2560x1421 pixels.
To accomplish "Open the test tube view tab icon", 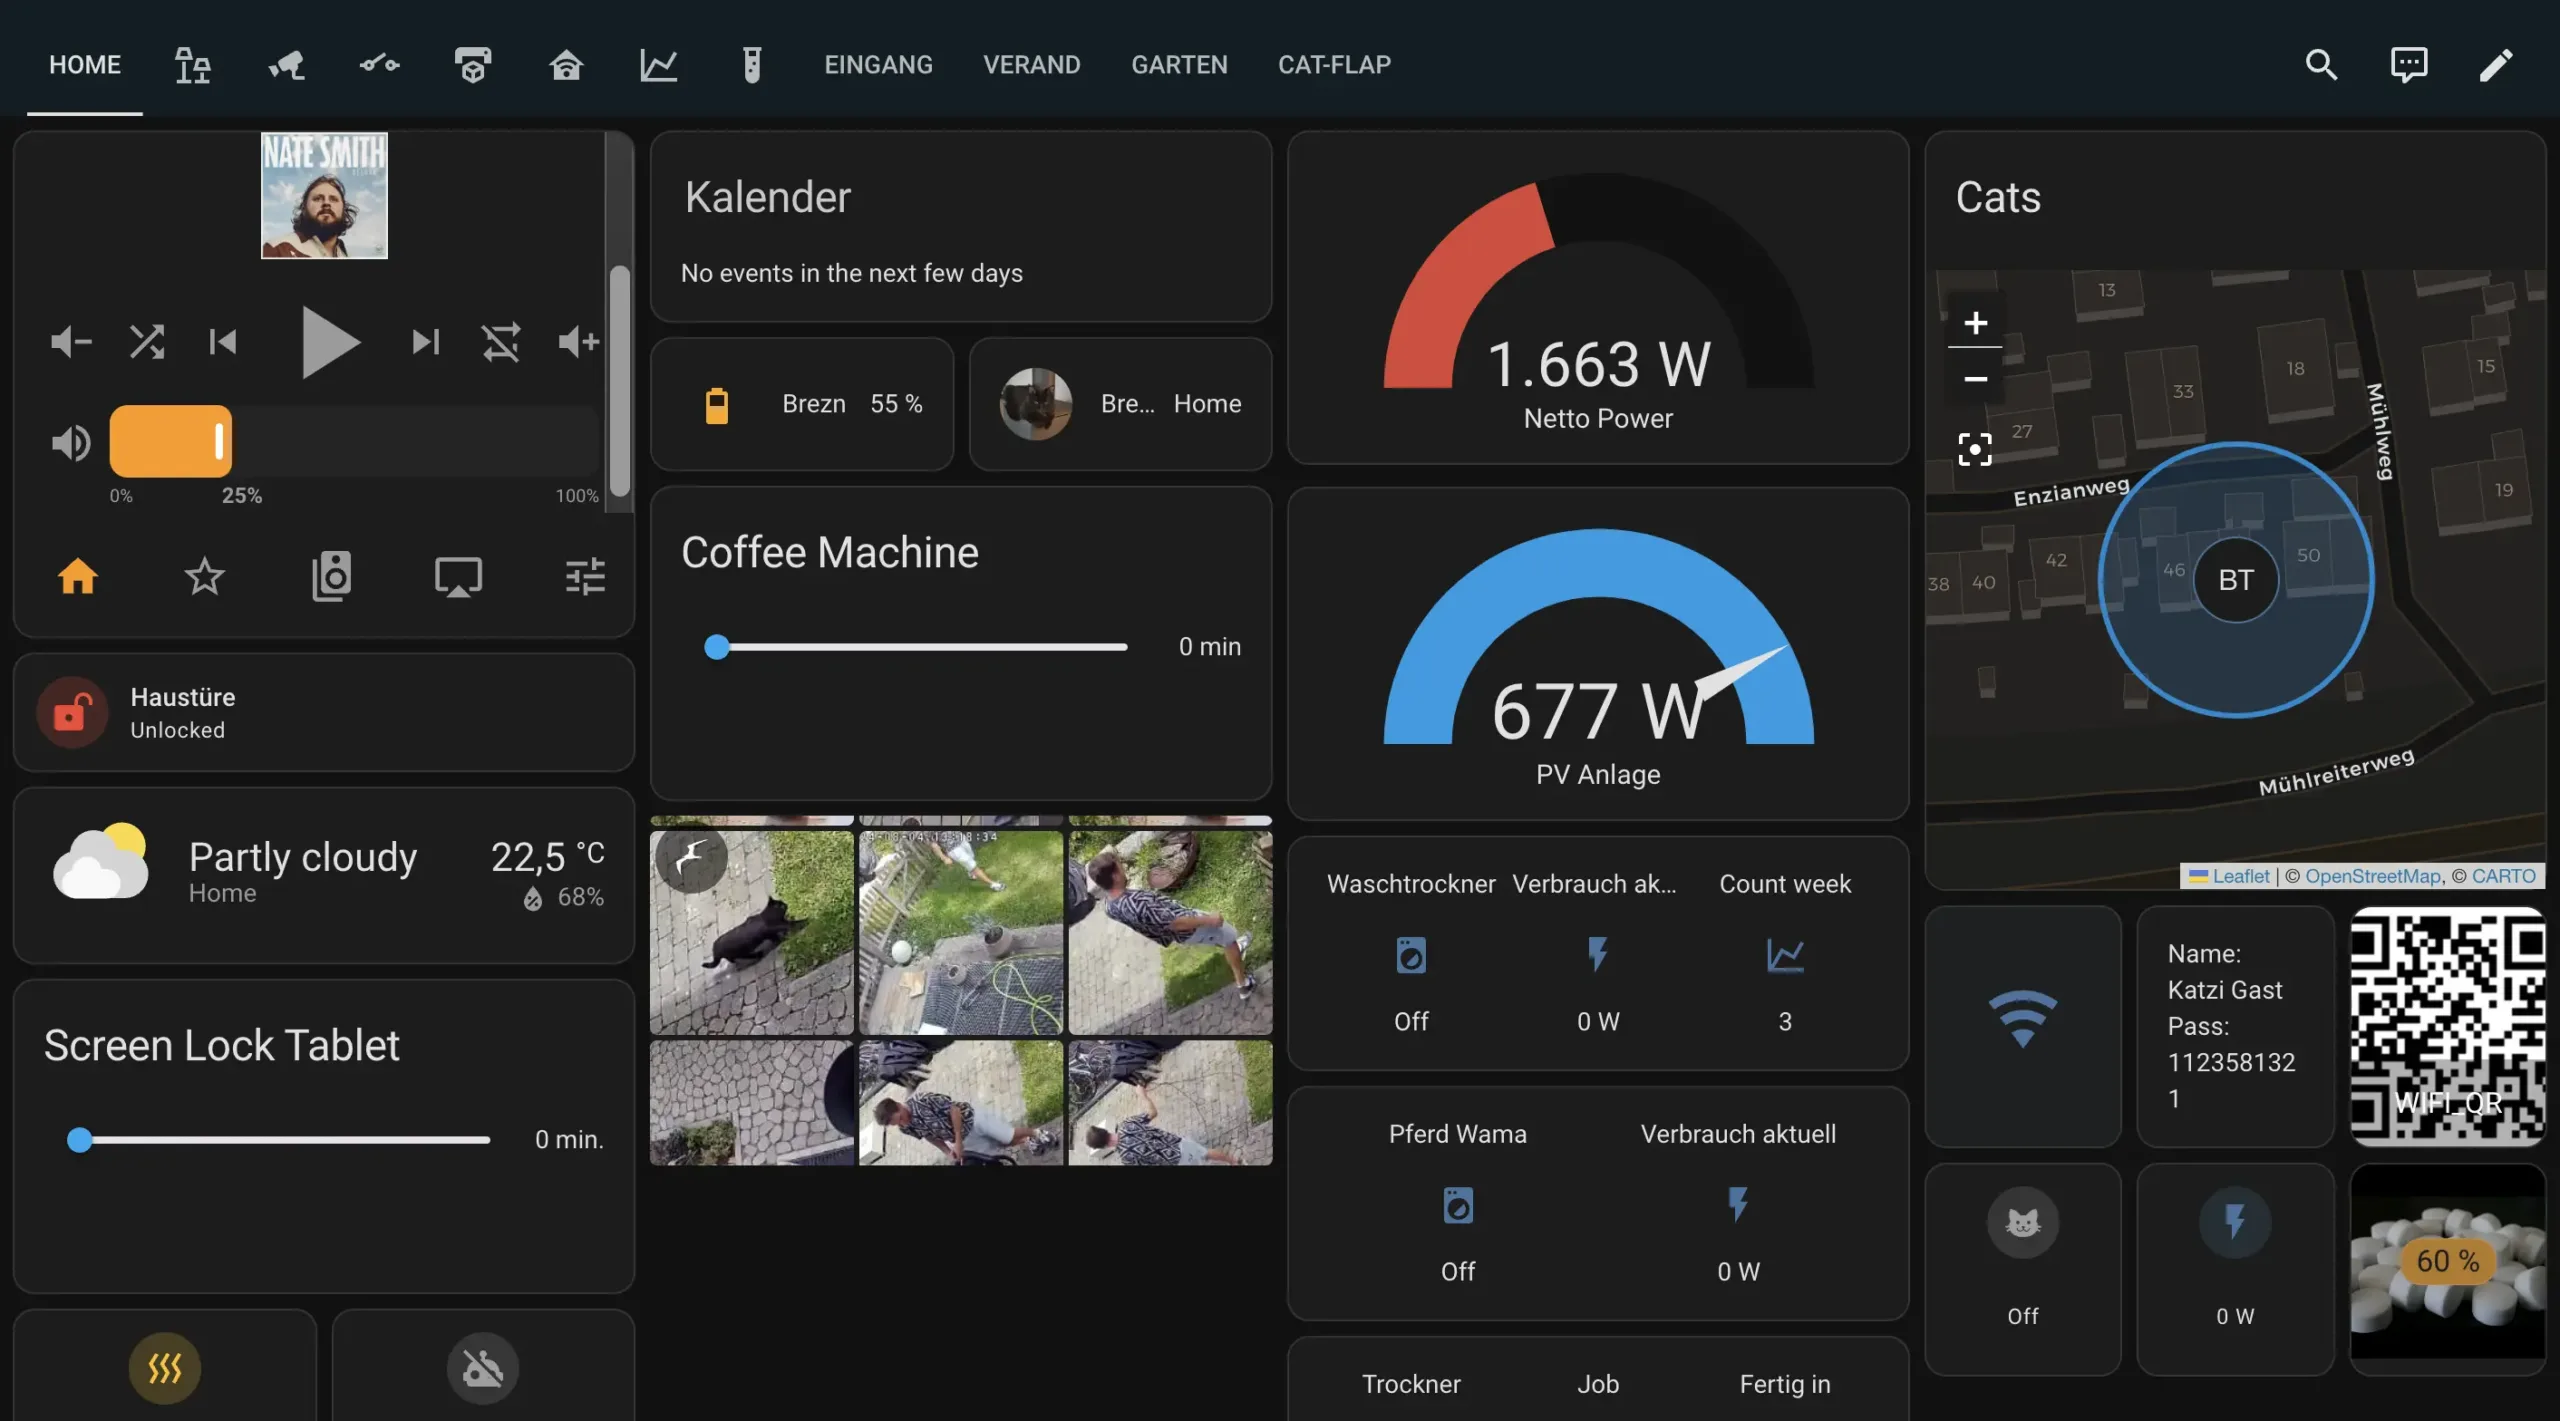I will pyautogui.click(x=752, y=65).
